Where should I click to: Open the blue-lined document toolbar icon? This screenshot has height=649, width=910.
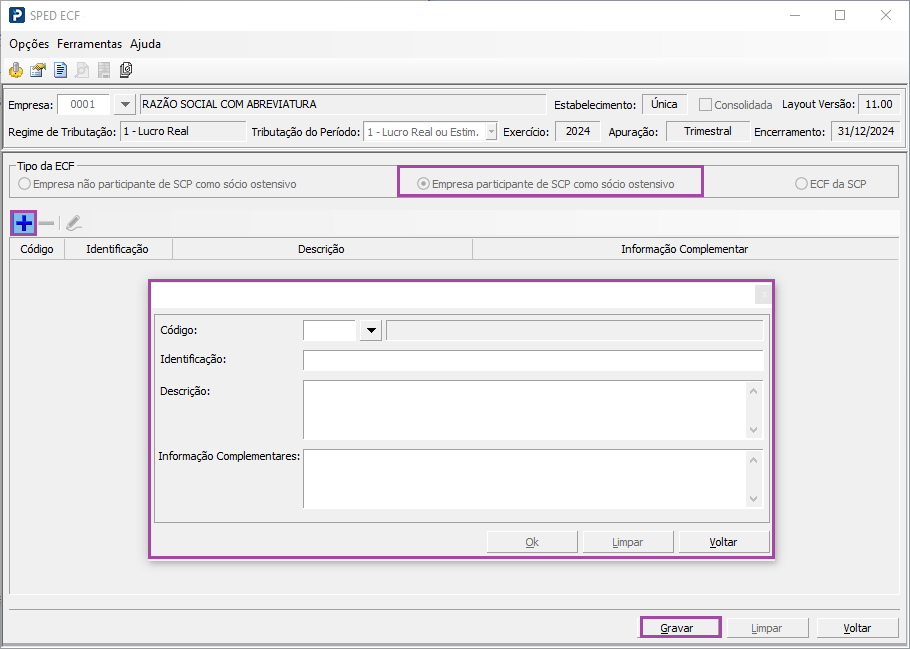click(60, 70)
